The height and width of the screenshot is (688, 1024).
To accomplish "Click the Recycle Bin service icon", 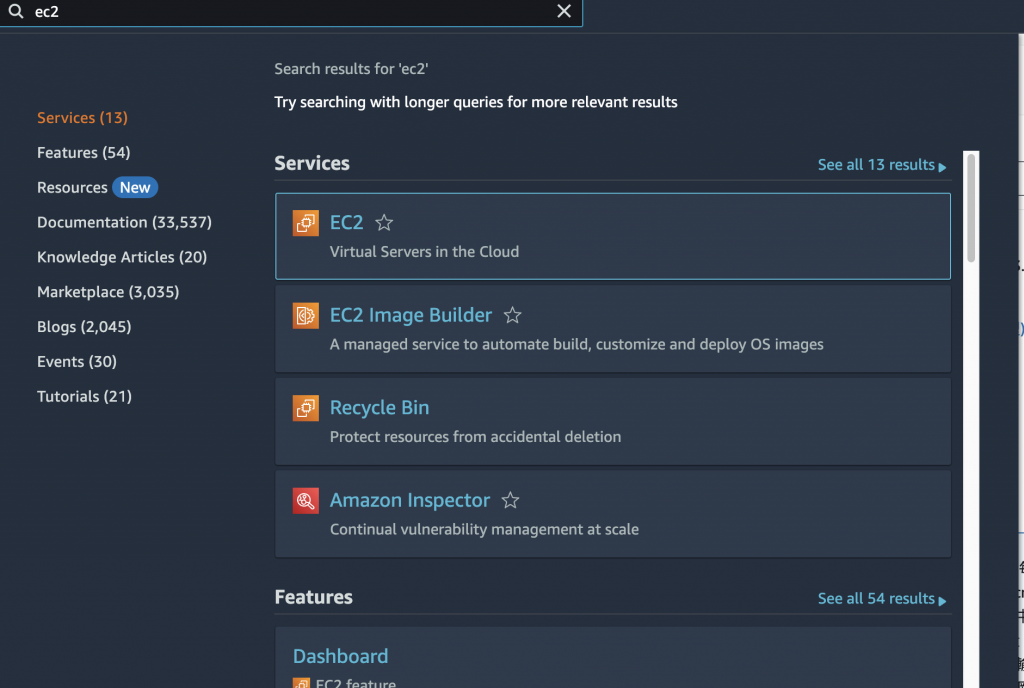I will click(x=306, y=409).
